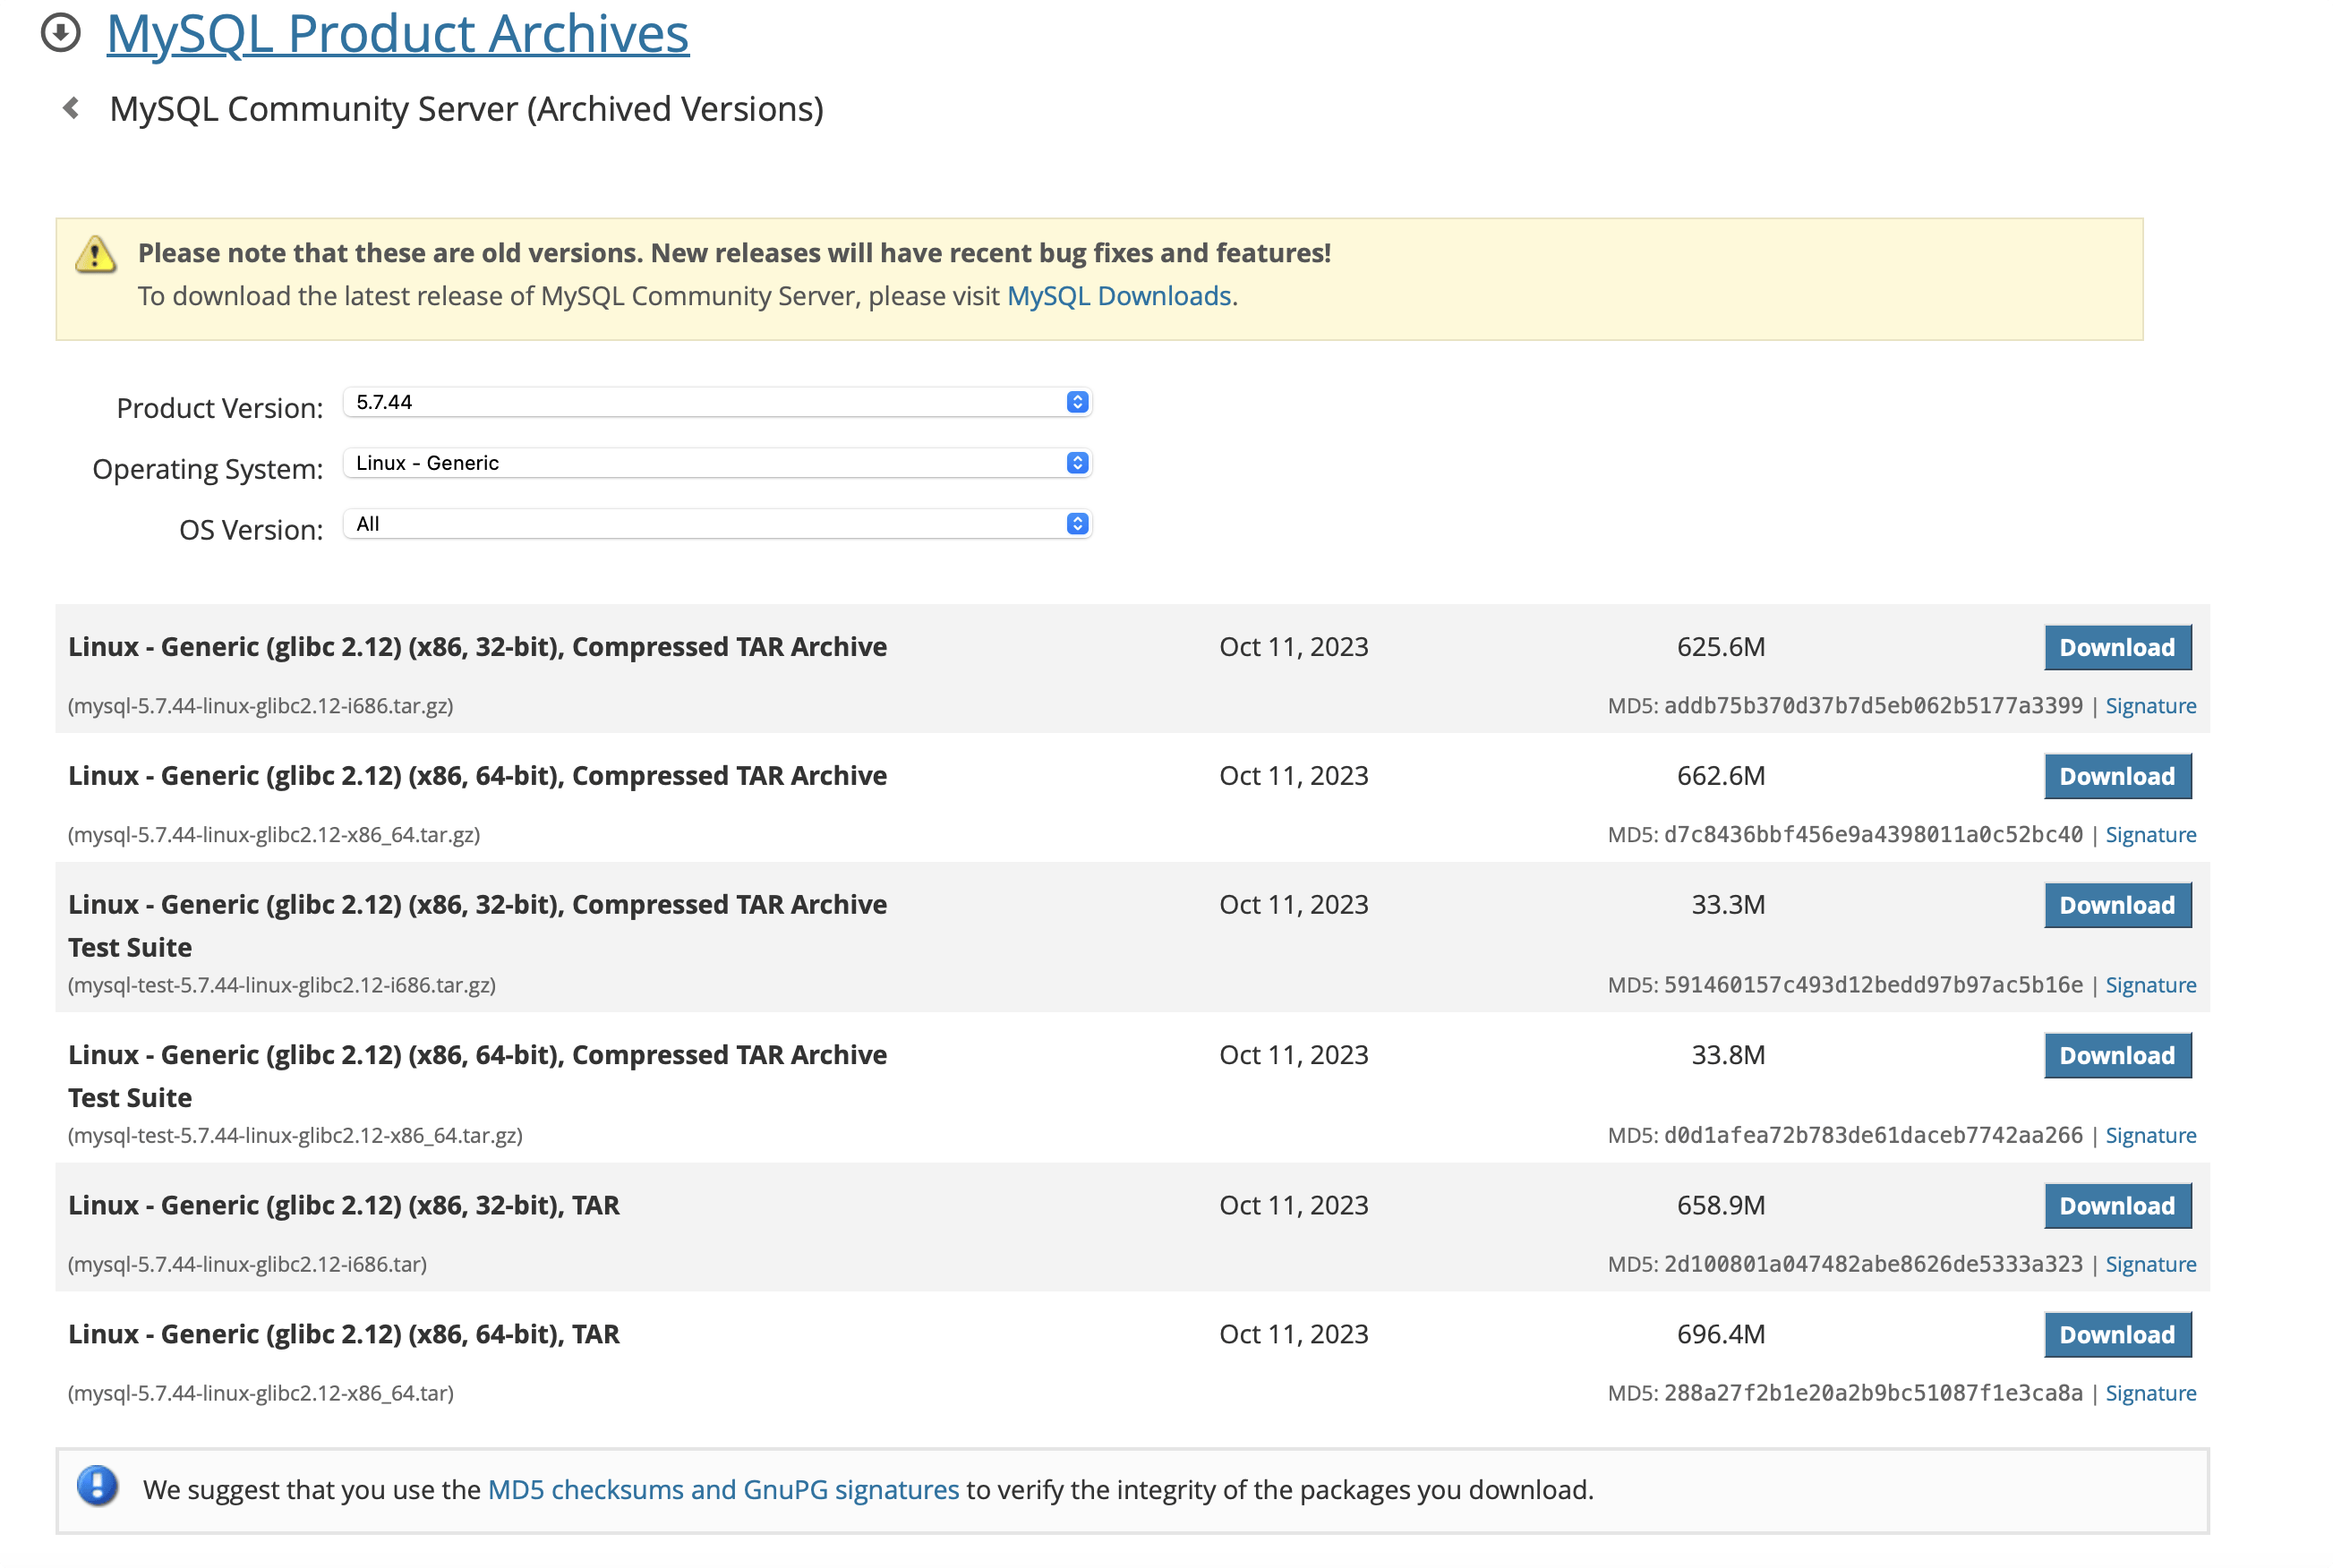Download the 32-bit Test Suite archive (33.3M)
Viewport: 2333px width, 1568px height.
[x=2118, y=906]
